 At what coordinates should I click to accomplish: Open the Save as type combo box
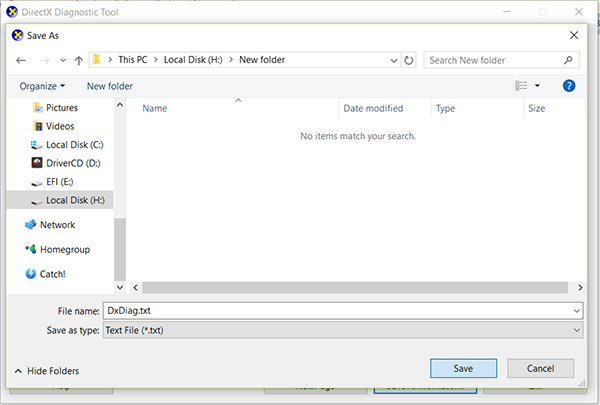[343, 330]
